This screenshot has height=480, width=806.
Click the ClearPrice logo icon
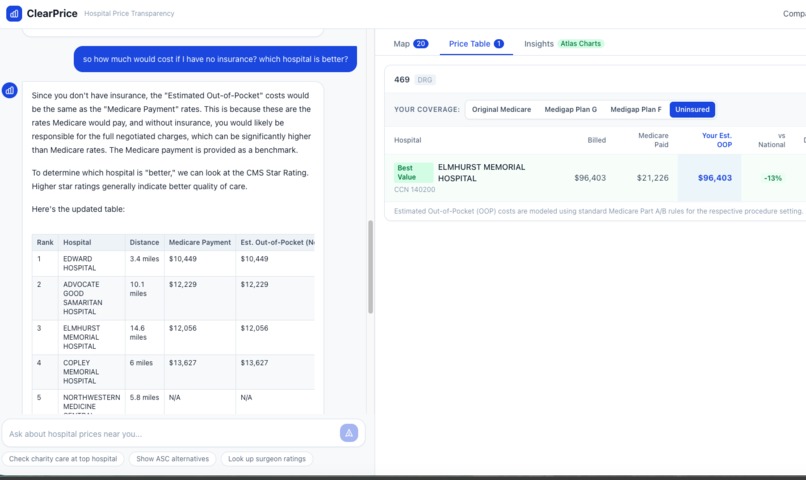tap(14, 13)
